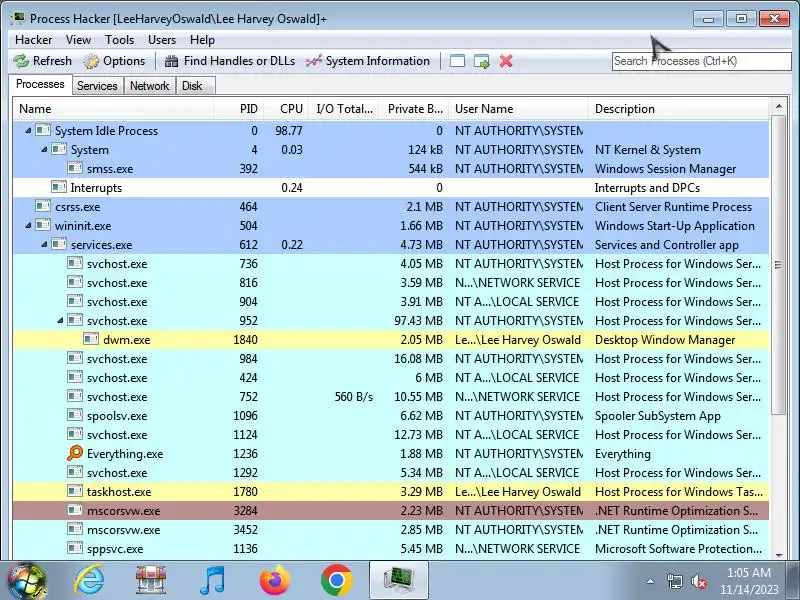Viewport: 800px width, 600px height.
Task: Open the Windows Start button
Action: [x=26, y=581]
